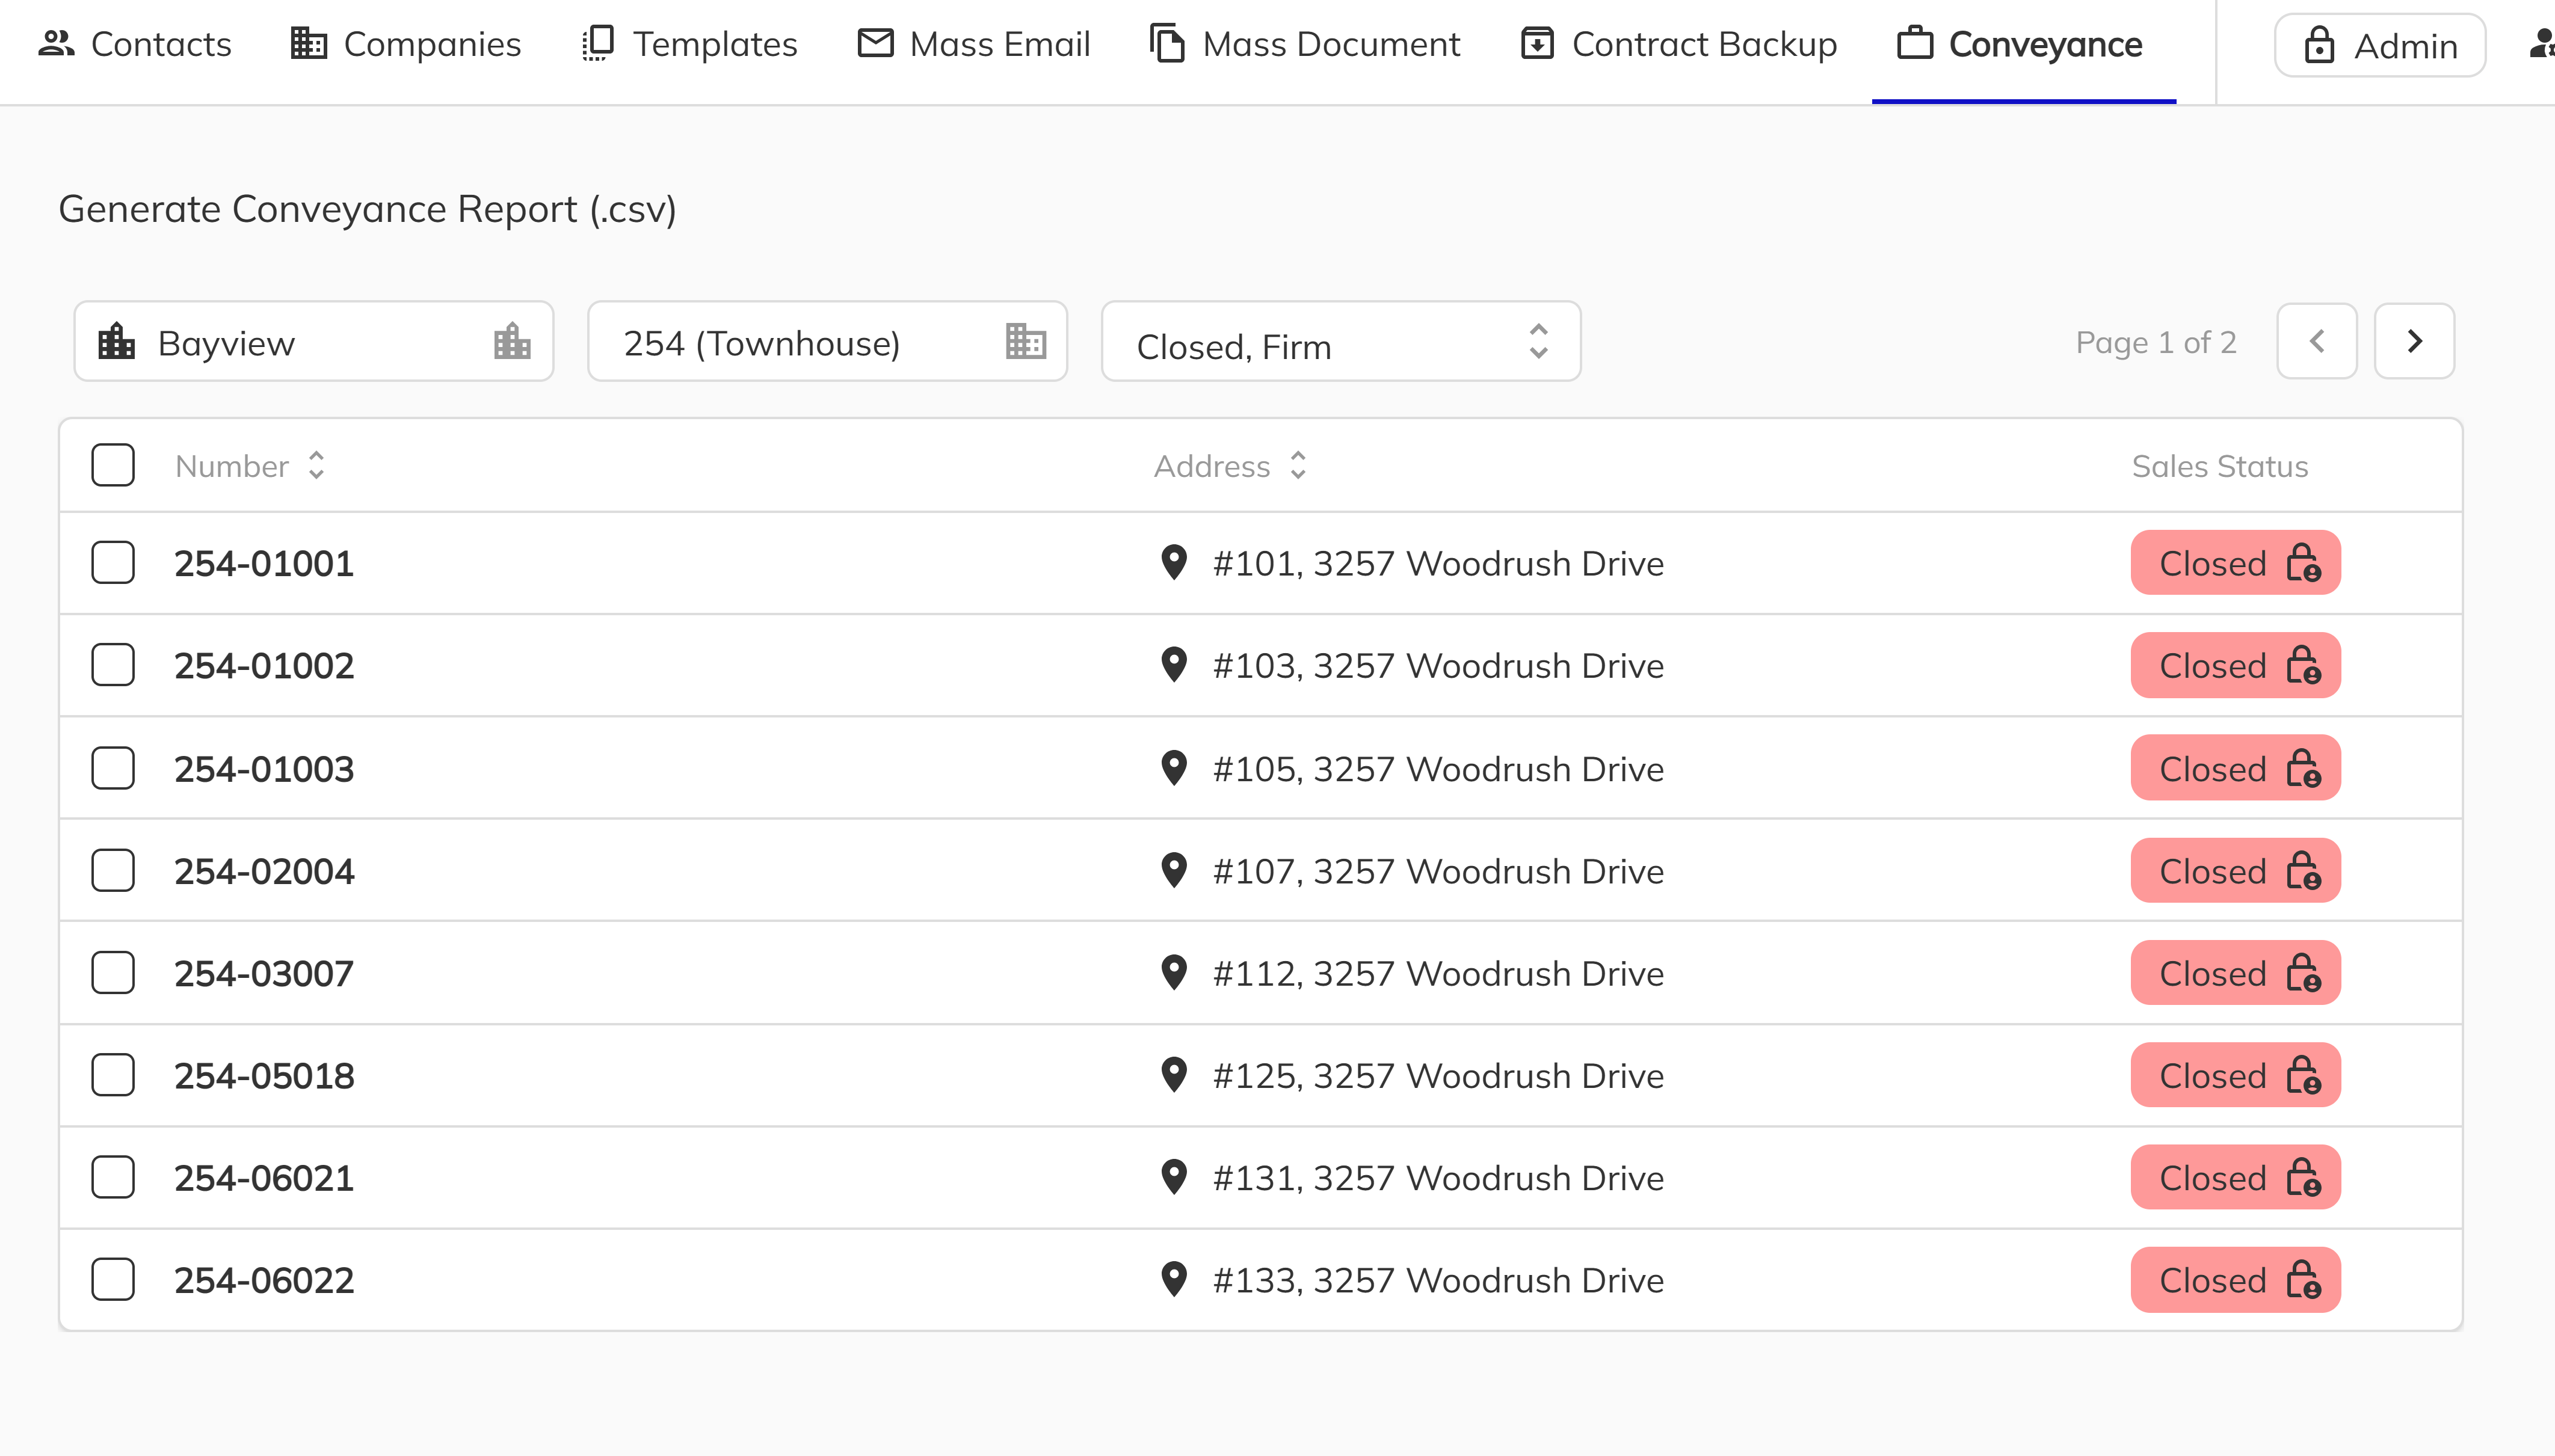Select the Mass Email envelope icon
Screen dimensions: 2555x1456
click(874, 43)
